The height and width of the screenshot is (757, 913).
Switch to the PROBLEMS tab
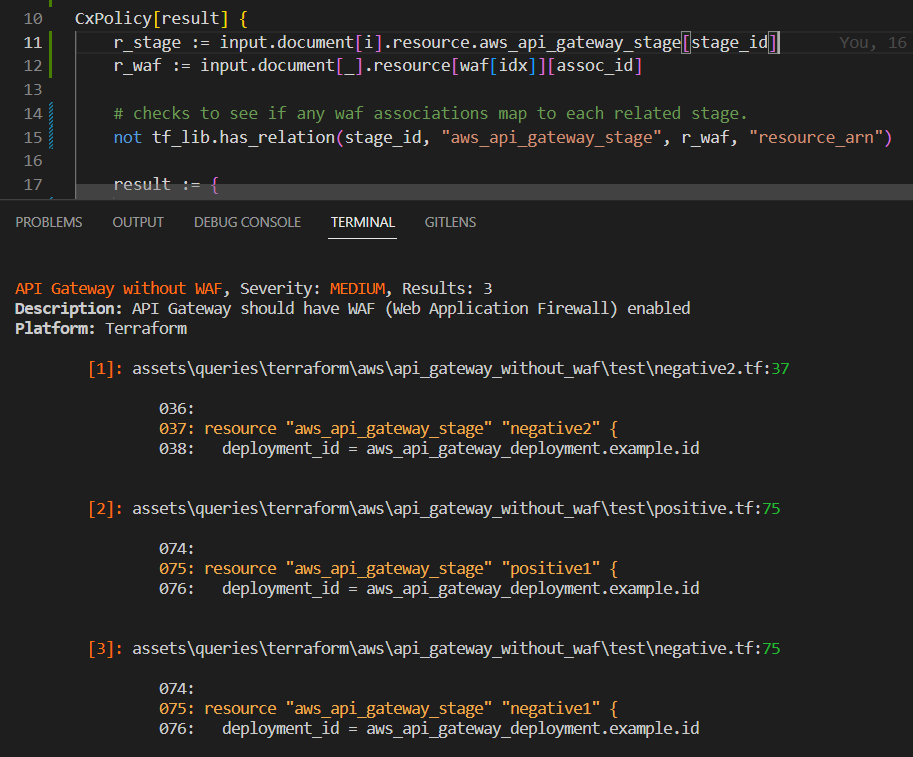coord(48,222)
